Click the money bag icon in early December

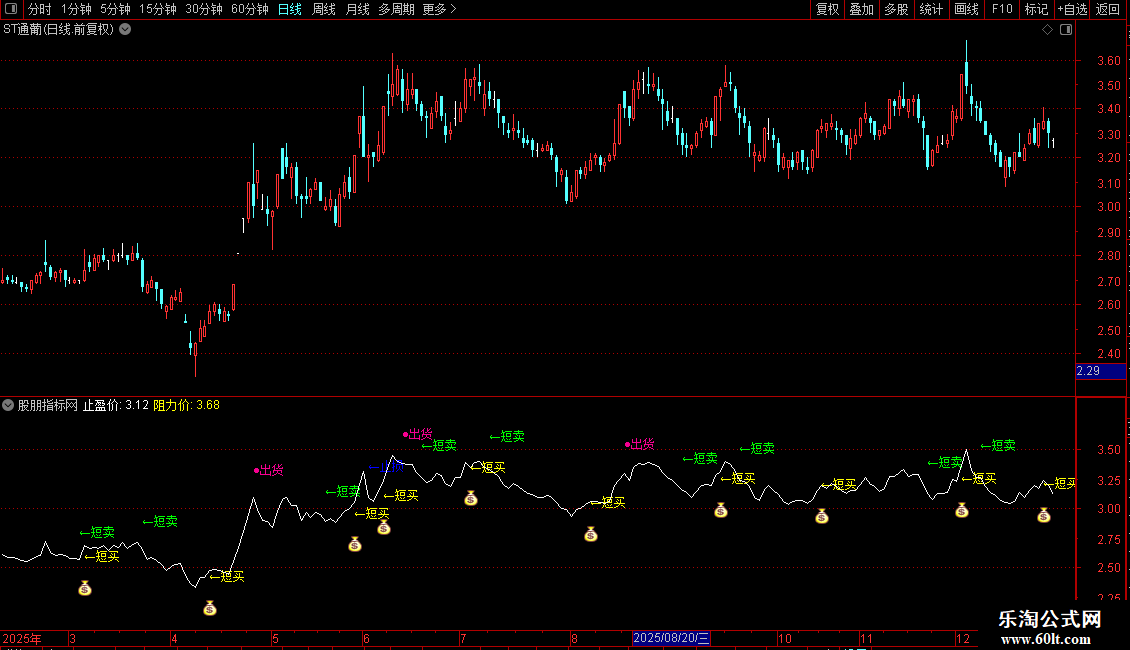pyautogui.click(x=961, y=510)
